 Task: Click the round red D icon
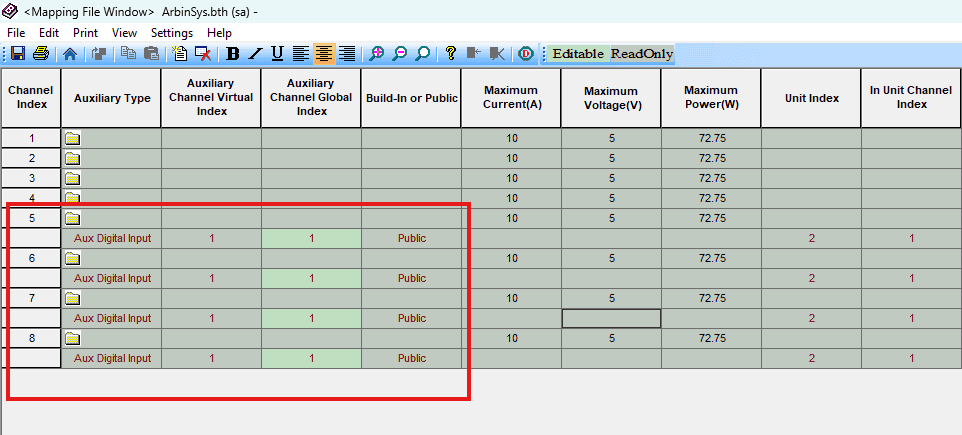(525, 54)
